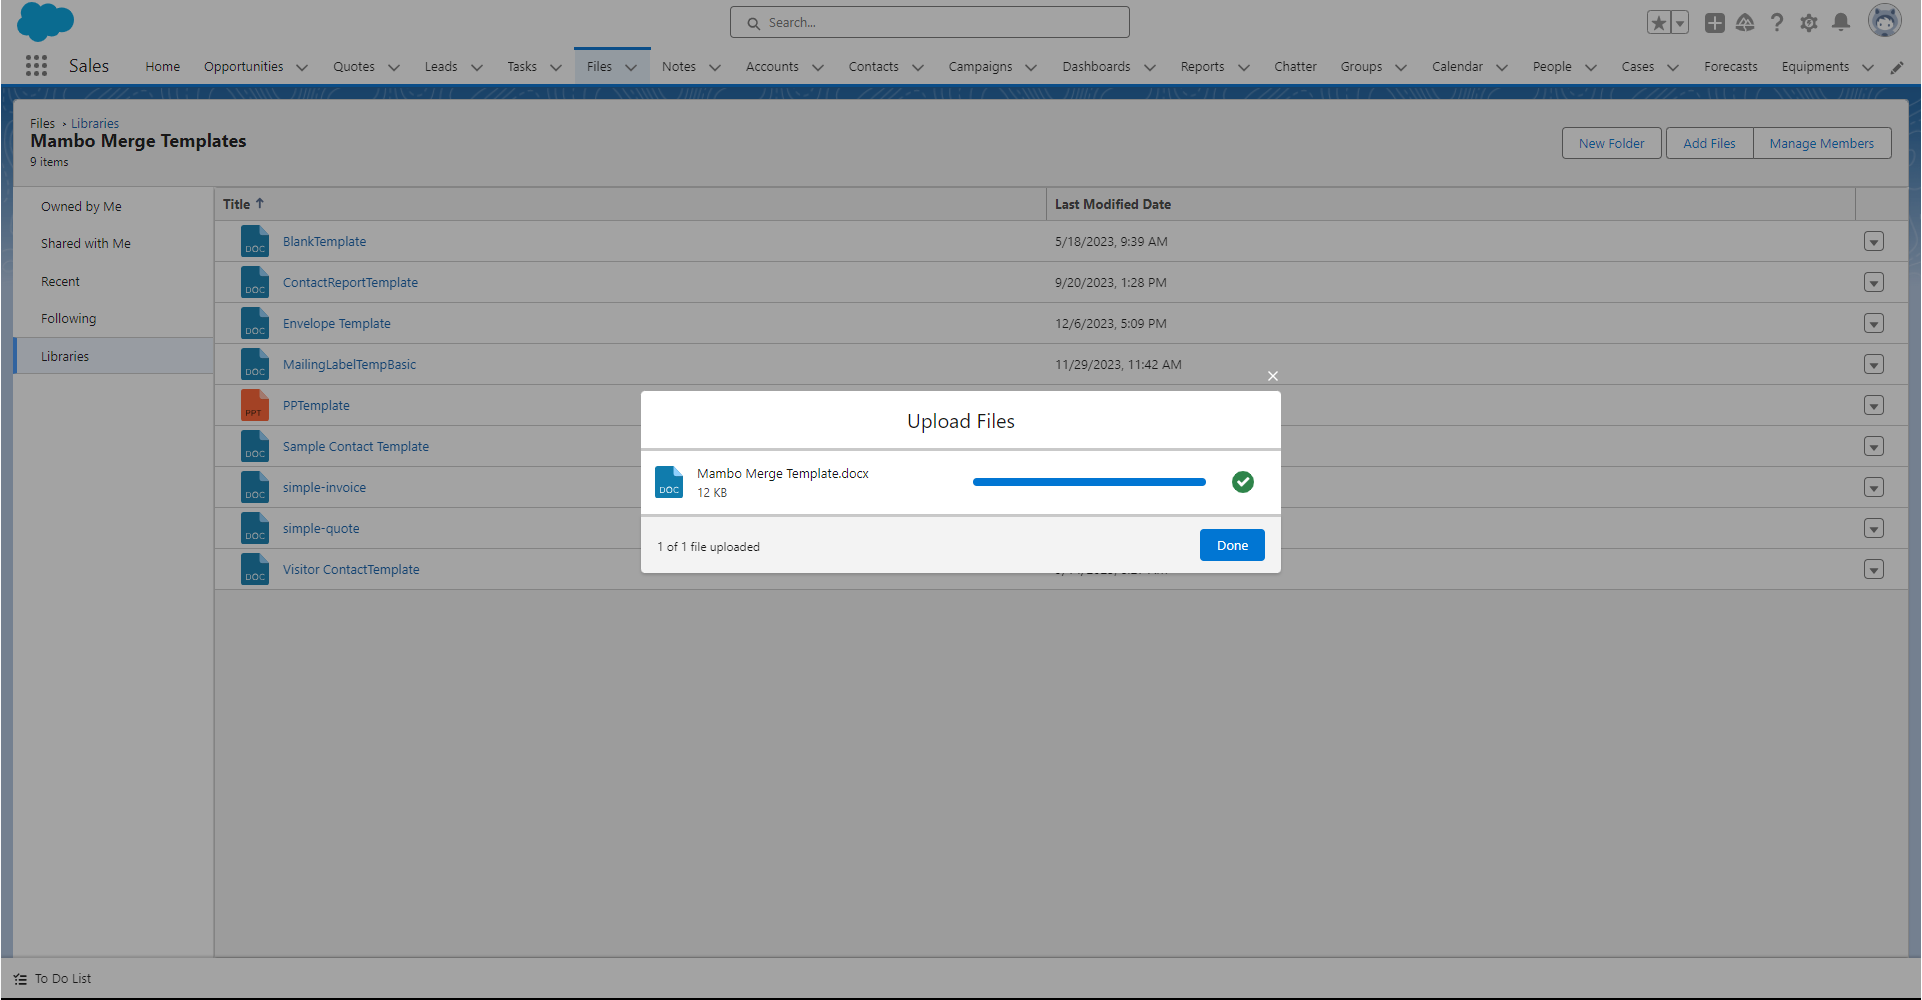Expand the Opportunities tab dropdown
Image resolution: width=1922 pixels, height=1000 pixels.
coord(302,67)
